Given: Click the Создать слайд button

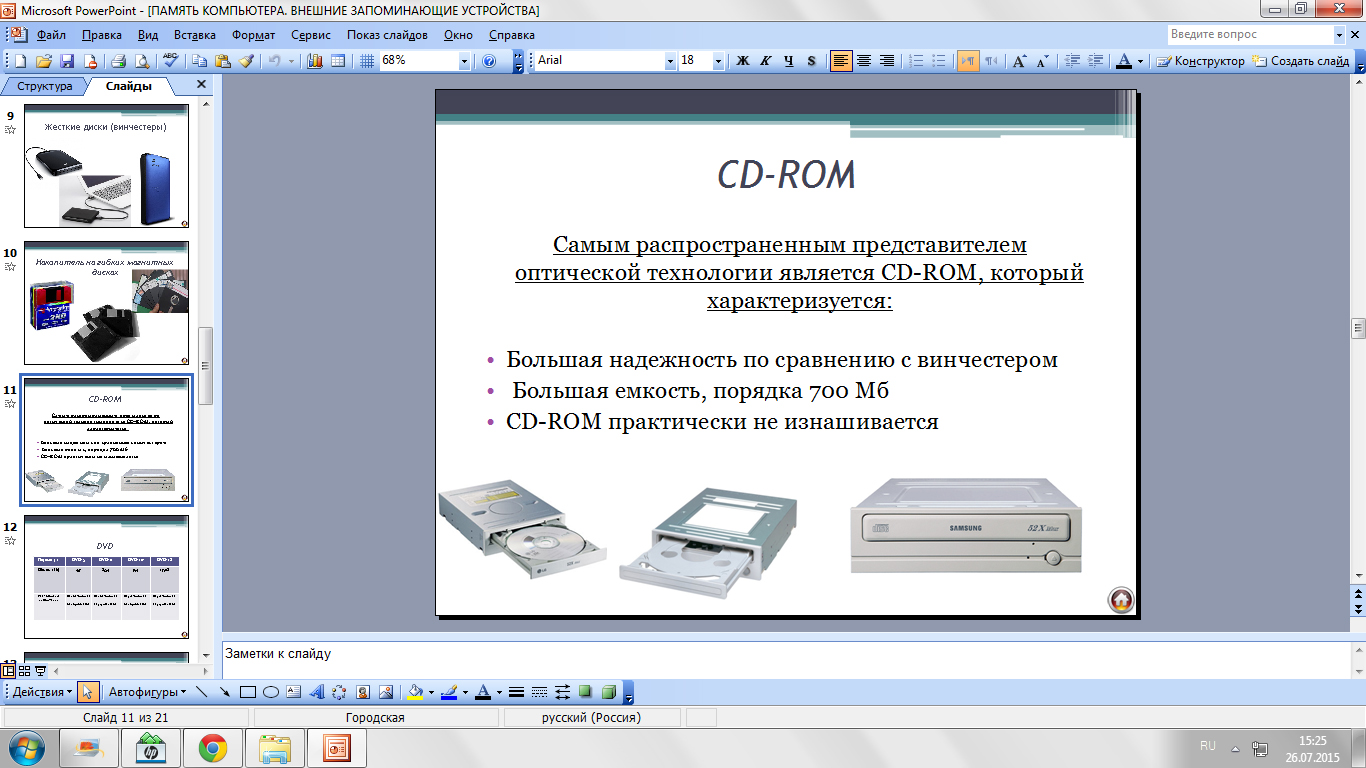Looking at the screenshot, I should click(x=1302, y=61).
